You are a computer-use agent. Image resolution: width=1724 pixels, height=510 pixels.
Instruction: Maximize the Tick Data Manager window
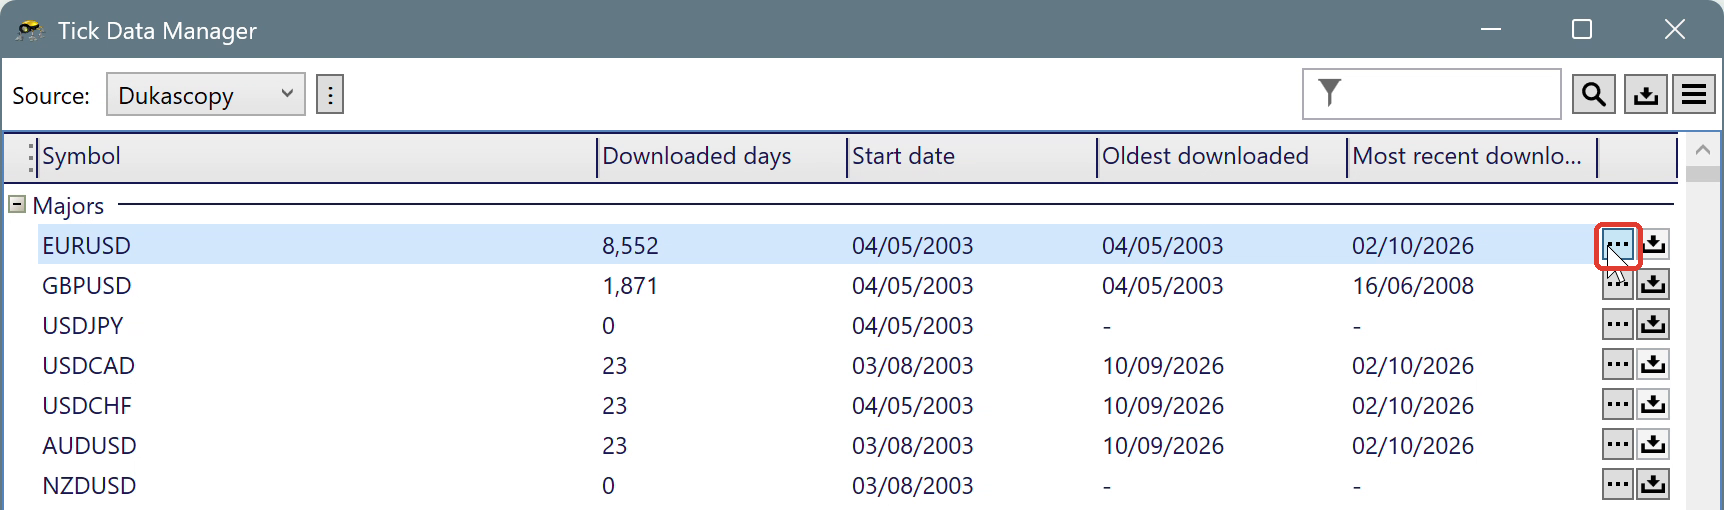1582,29
